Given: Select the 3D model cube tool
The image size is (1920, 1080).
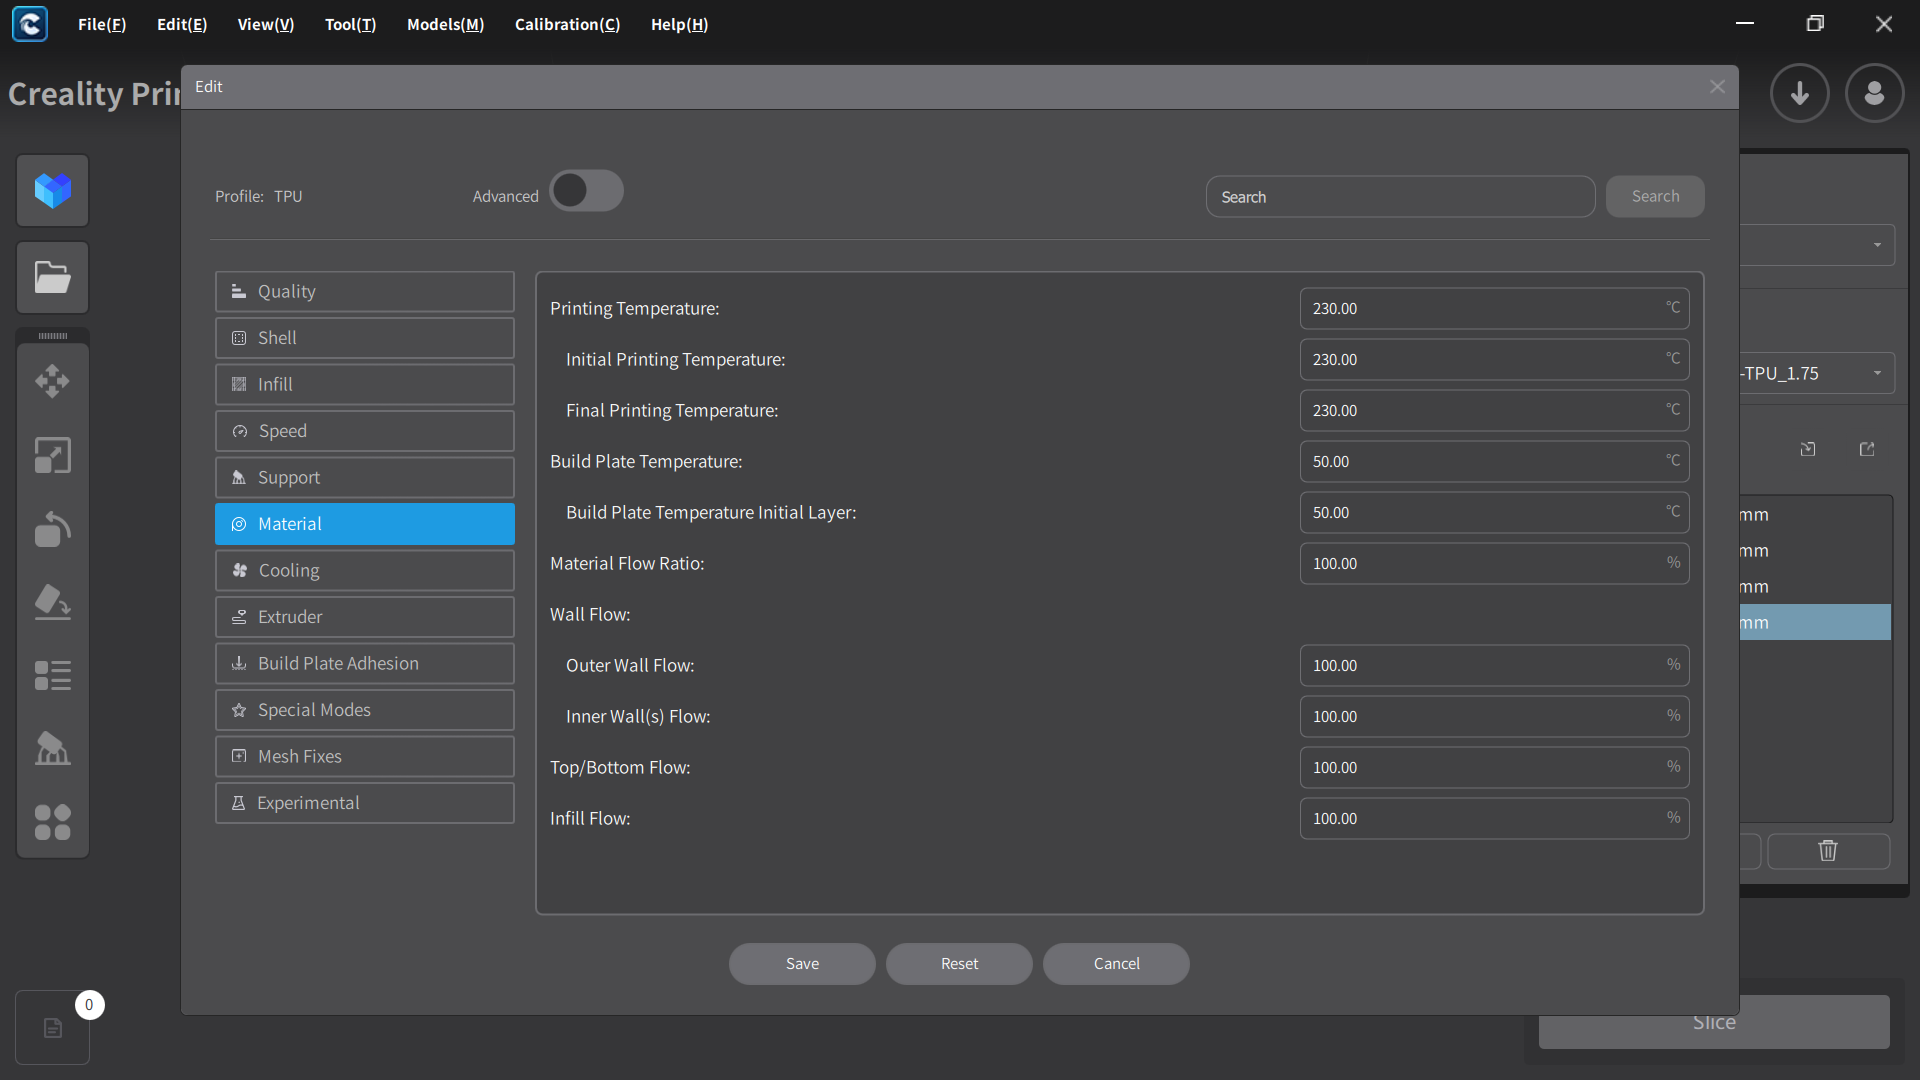Looking at the screenshot, I should point(53,190).
